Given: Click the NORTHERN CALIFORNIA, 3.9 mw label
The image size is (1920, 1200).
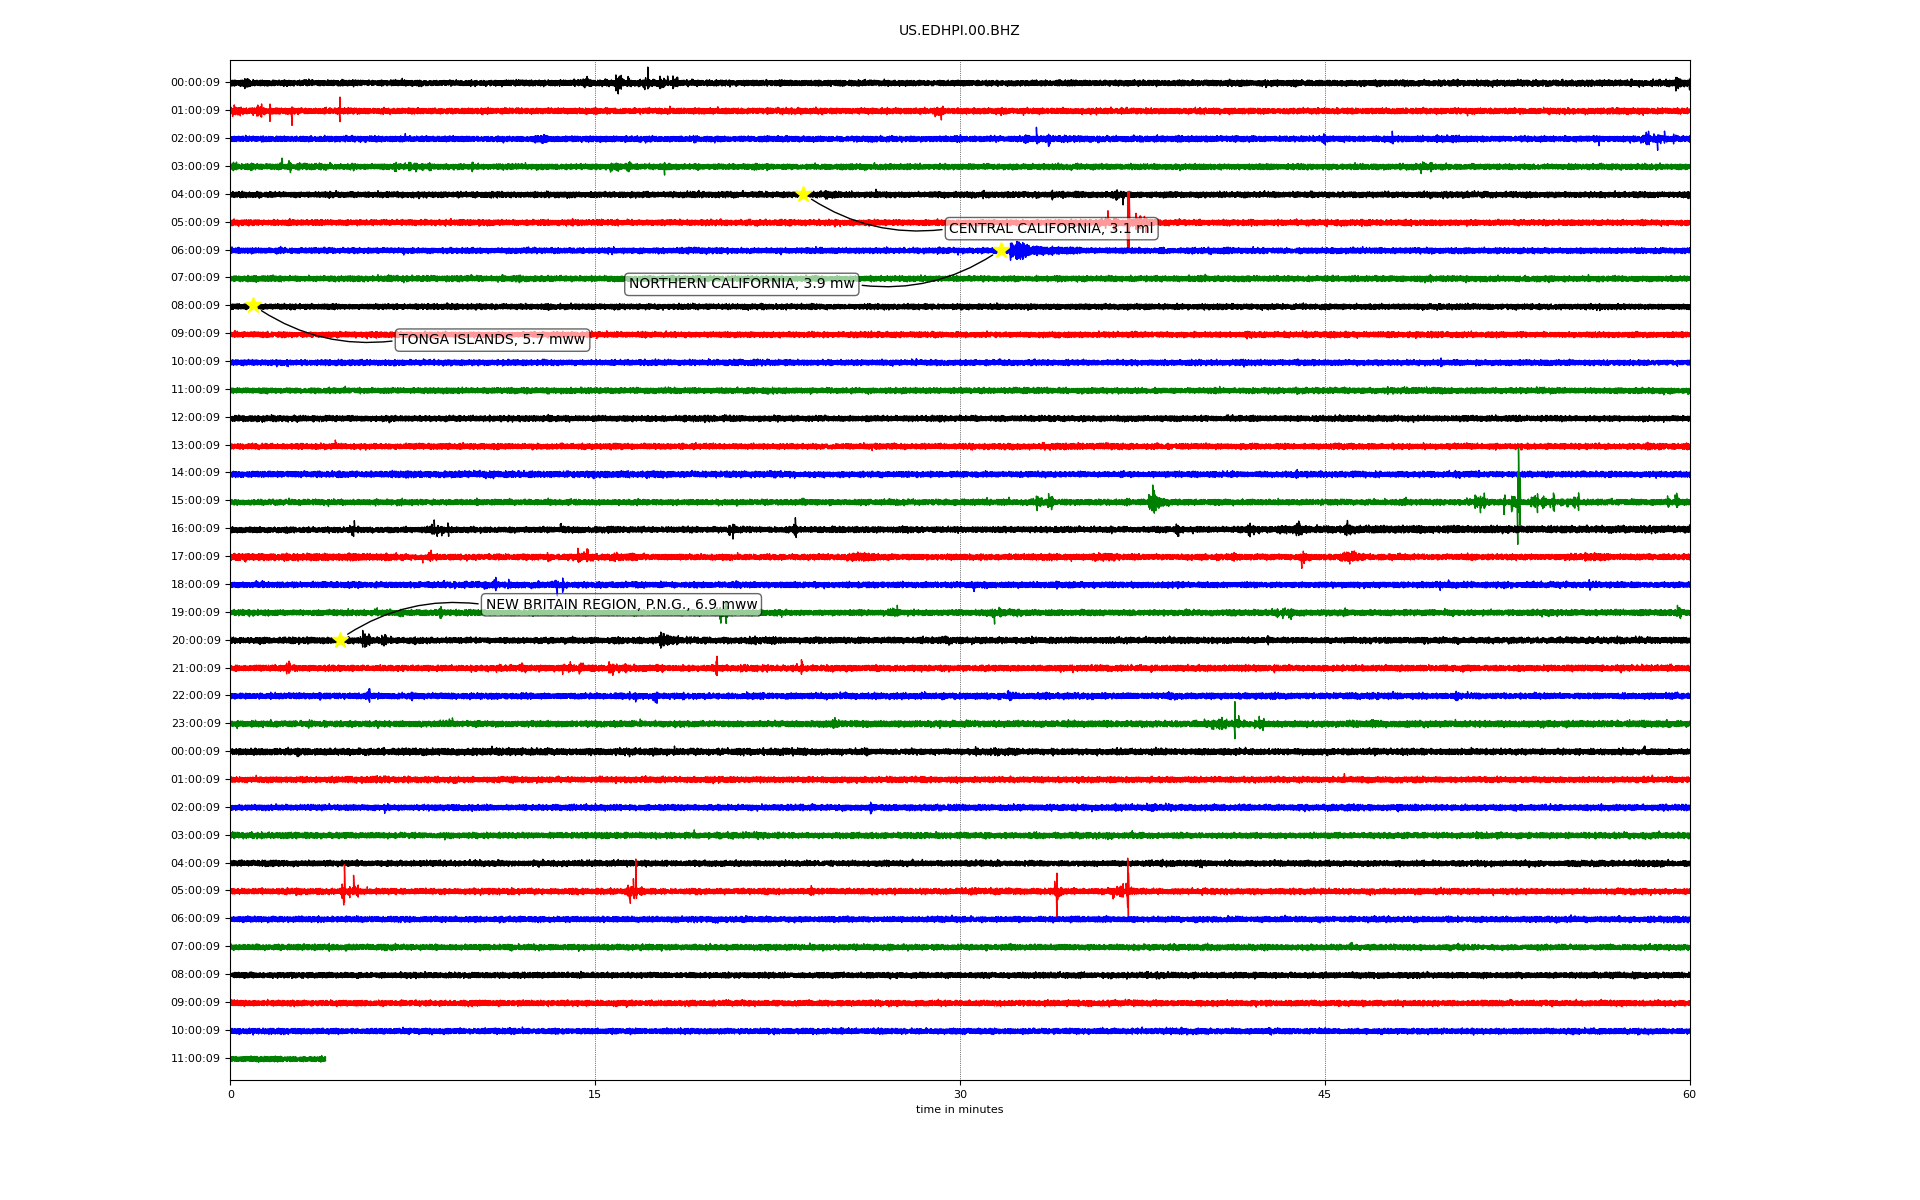Looking at the screenshot, I should tap(741, 284).
